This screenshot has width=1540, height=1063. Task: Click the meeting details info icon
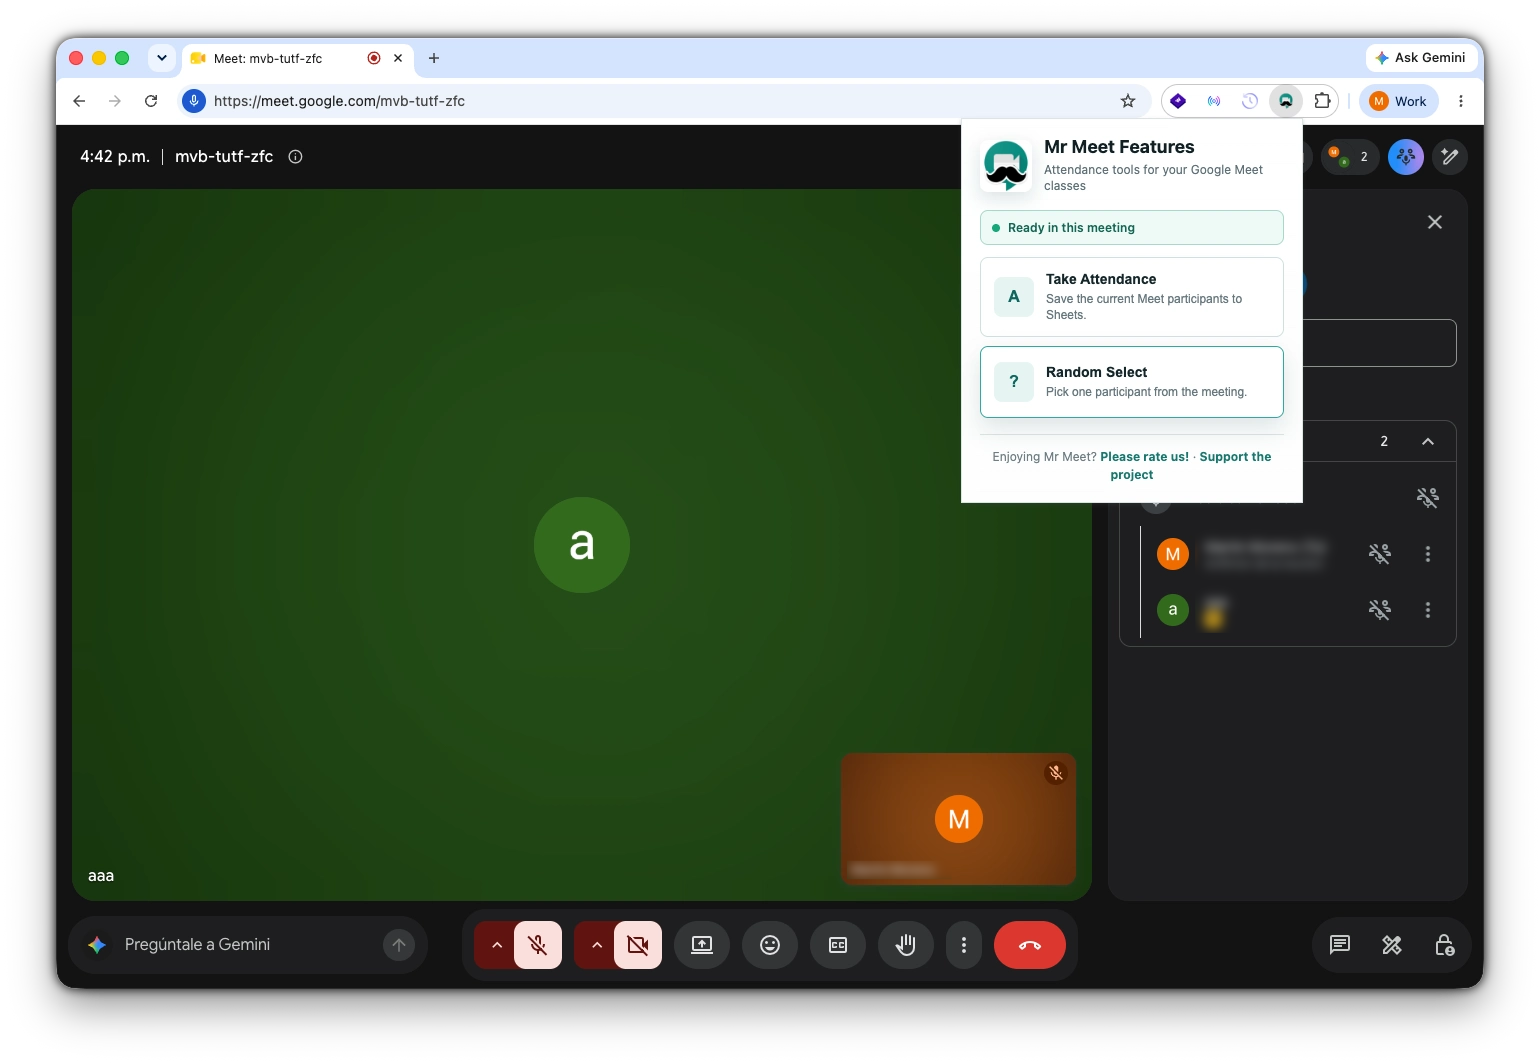click(x=295, y=157)
